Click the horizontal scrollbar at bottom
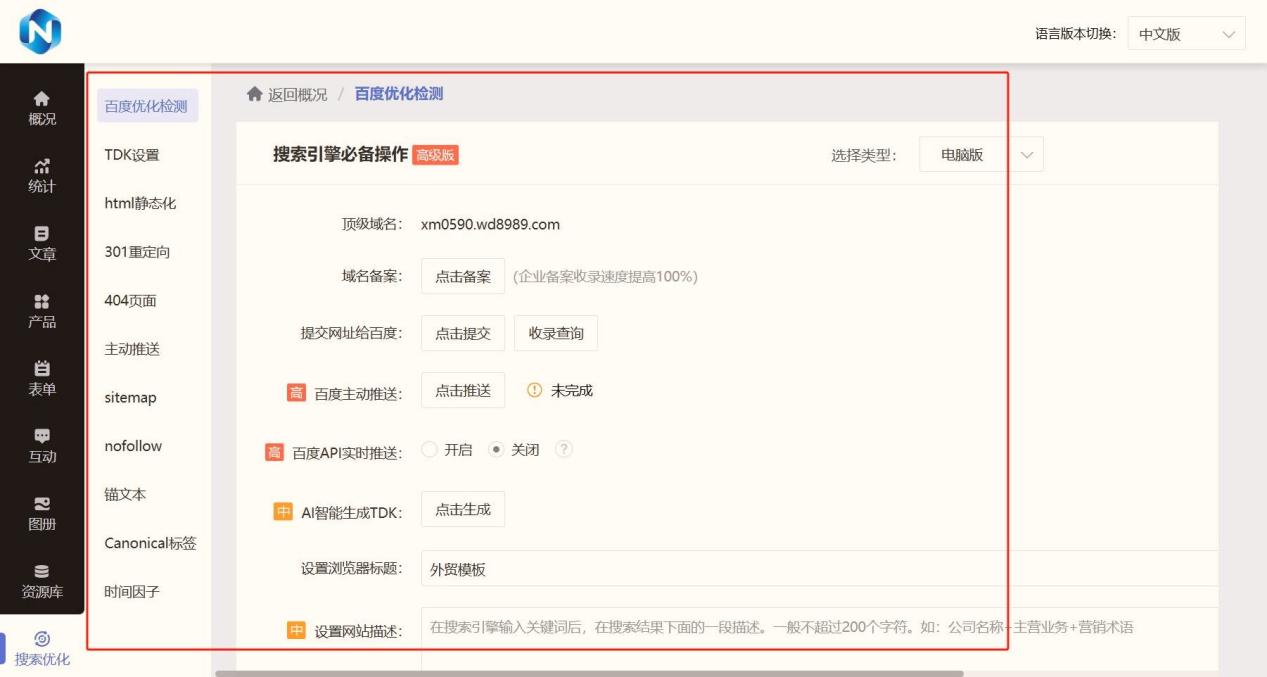 [x=589, y=673]
